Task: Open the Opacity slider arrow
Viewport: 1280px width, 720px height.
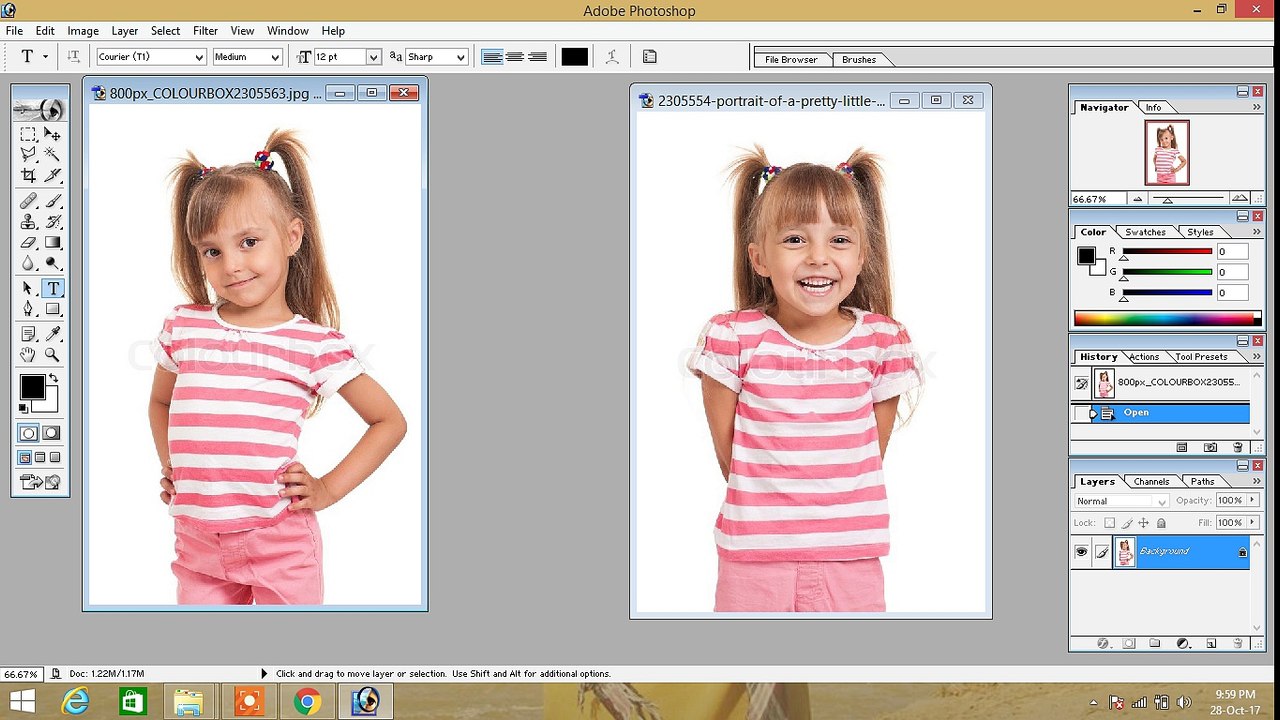Action: (x=1252, y=500)
